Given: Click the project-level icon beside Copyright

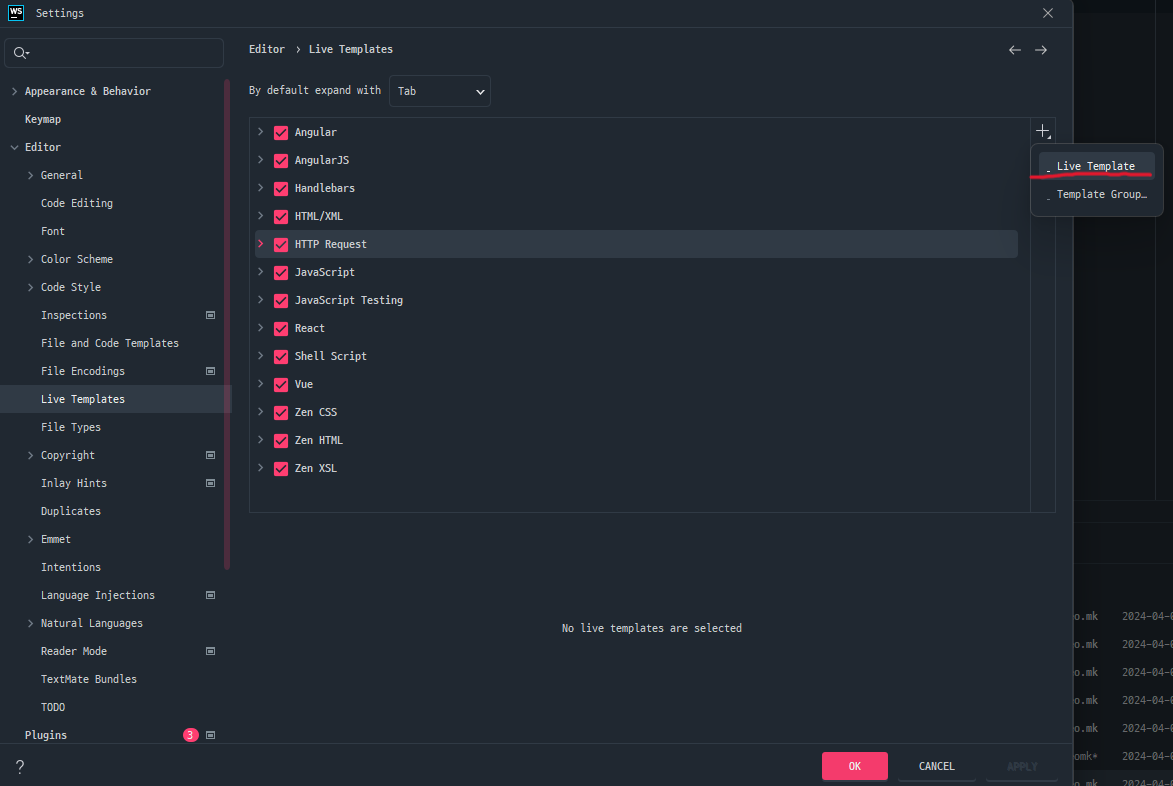Looking at the screenshot, I should click(x=210, y=455).
